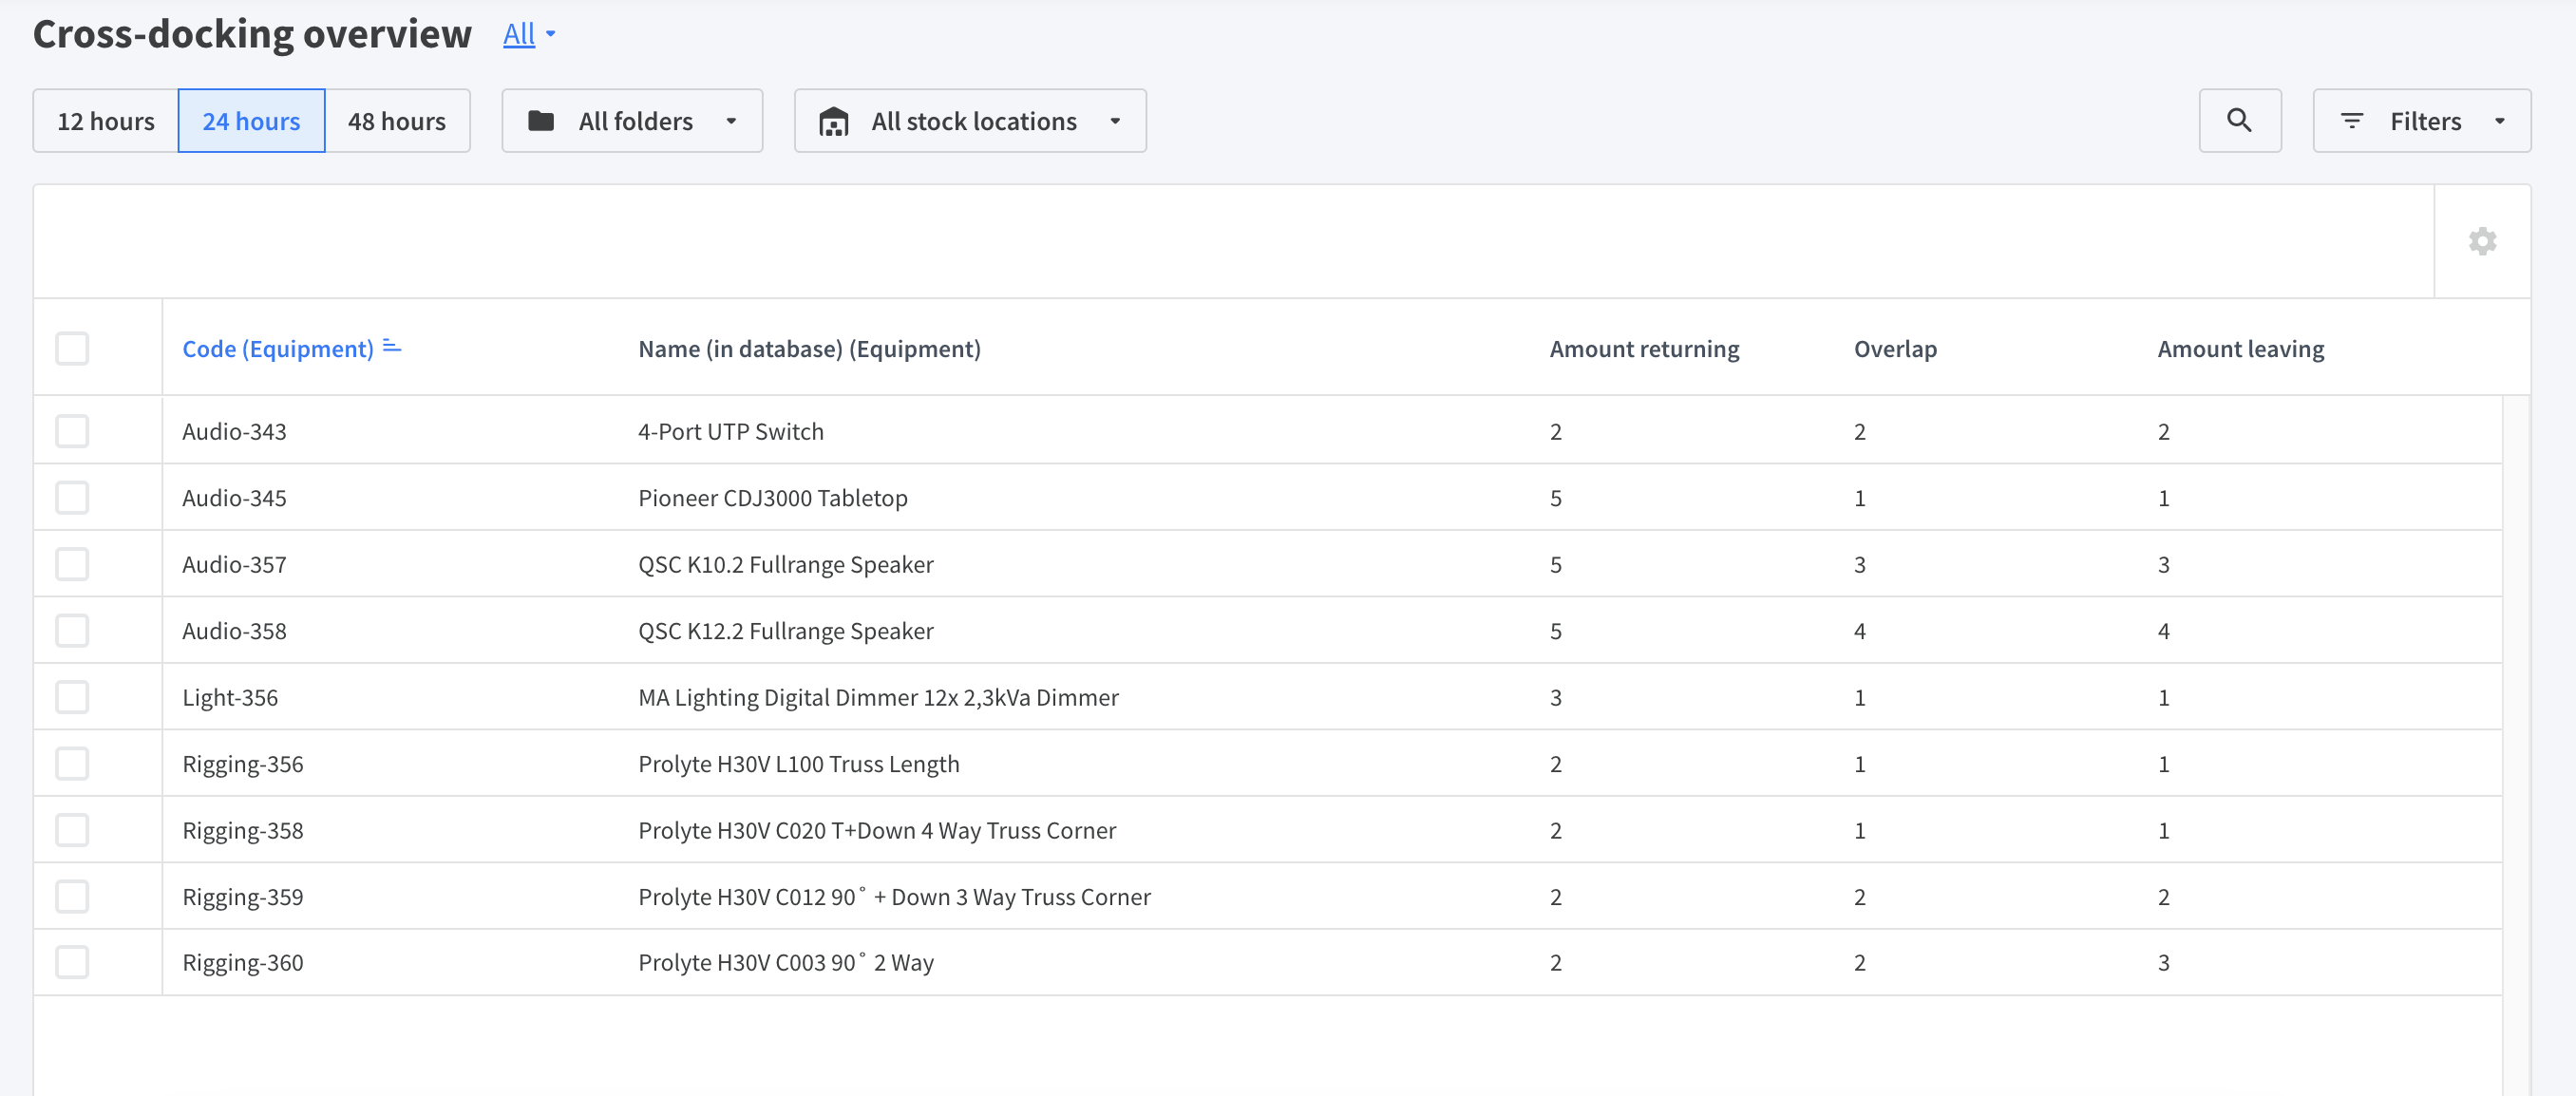Switch to the 12 hours tab
2576x1096 pixels.
106,121
